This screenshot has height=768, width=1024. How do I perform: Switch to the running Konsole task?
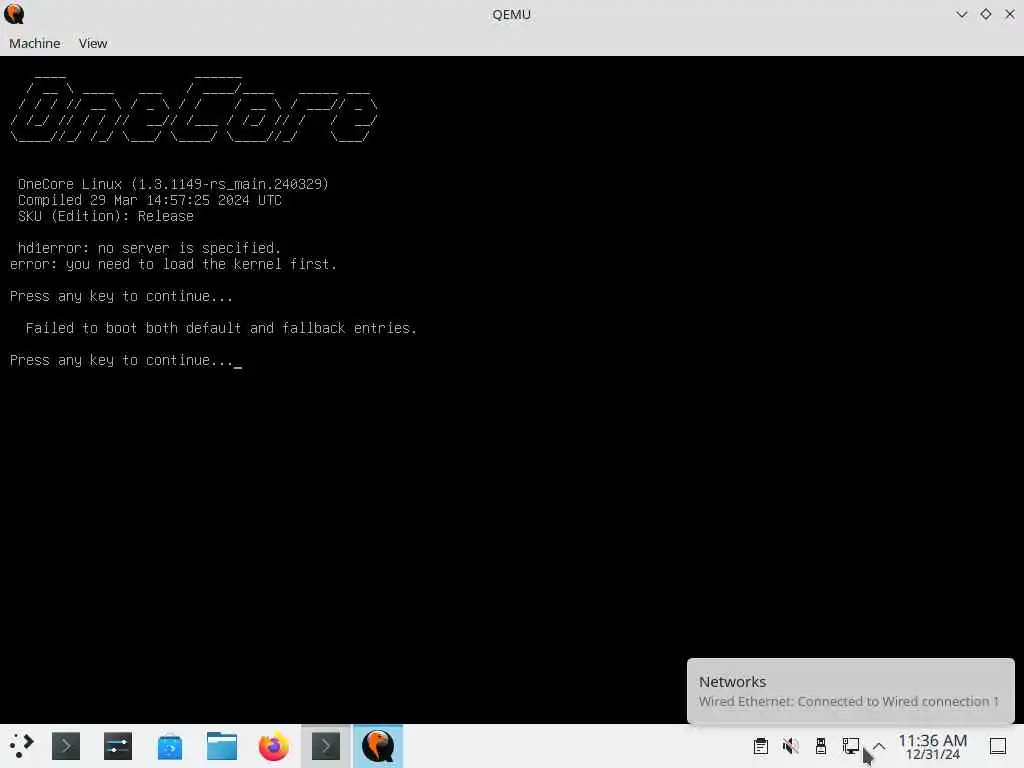[x=326, y=746]
